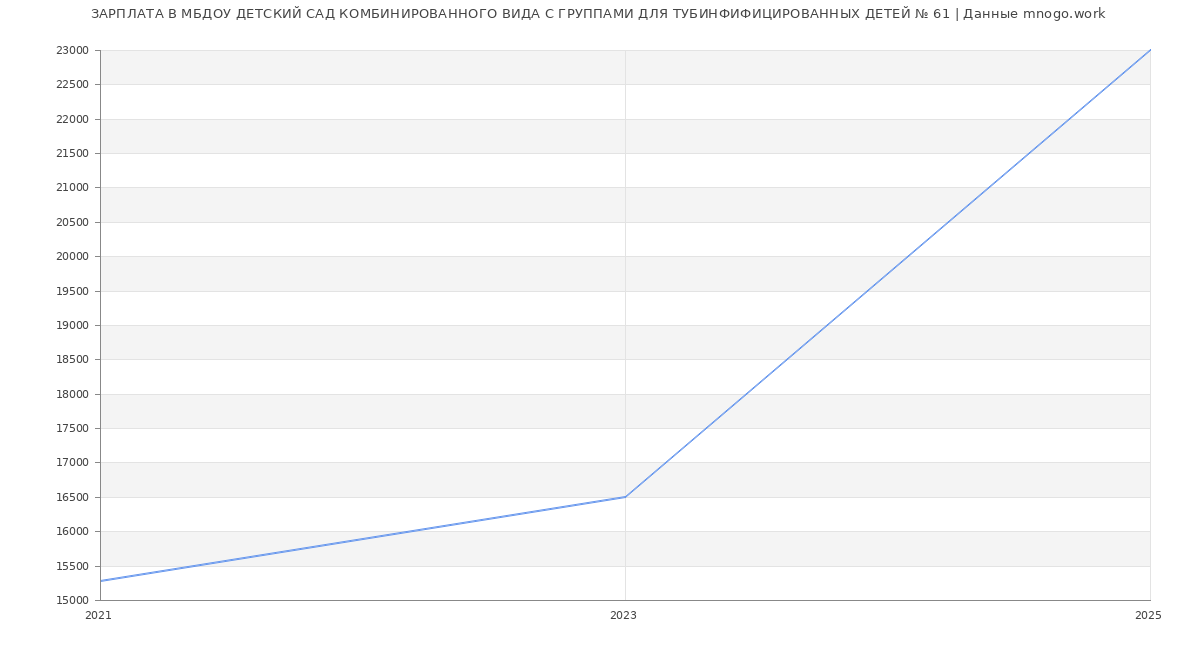Click the 15500 y-axis label
Viewport: 1200px width, 650px height.
pos(73,567)
